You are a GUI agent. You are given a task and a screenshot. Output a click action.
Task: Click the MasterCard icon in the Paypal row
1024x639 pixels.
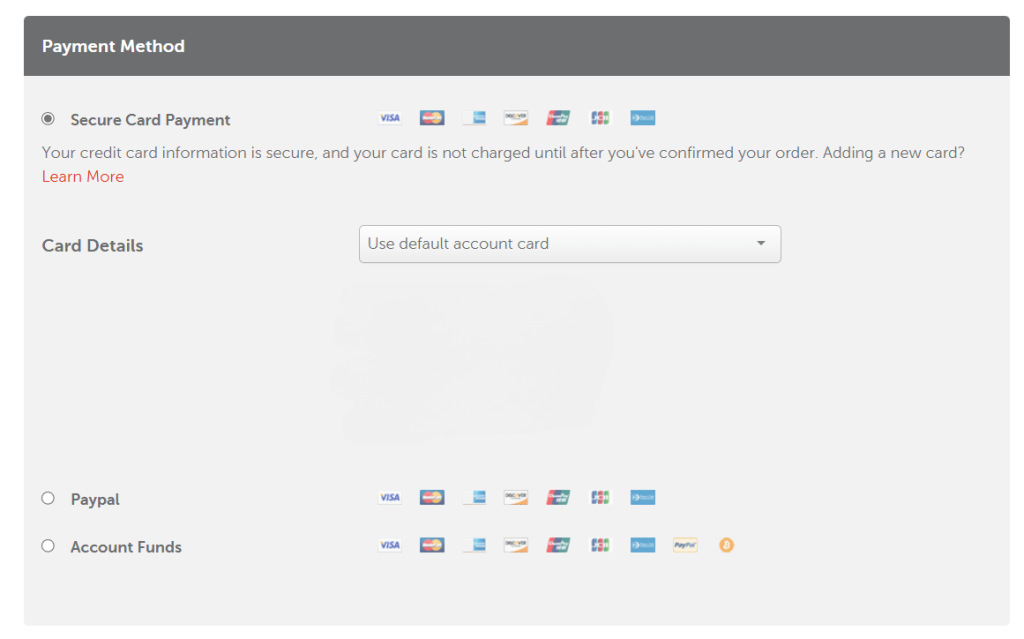pos(432,497)
